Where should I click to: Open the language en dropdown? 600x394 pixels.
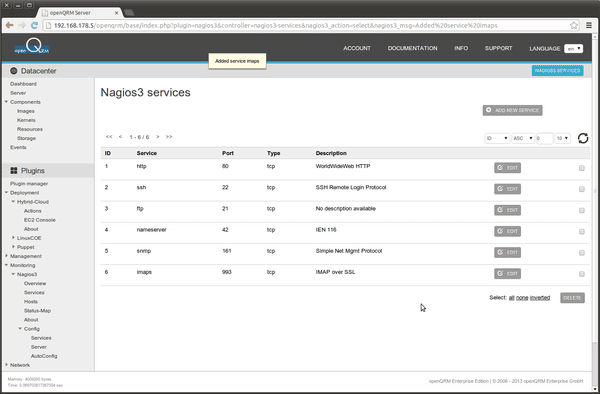[574, 49]
